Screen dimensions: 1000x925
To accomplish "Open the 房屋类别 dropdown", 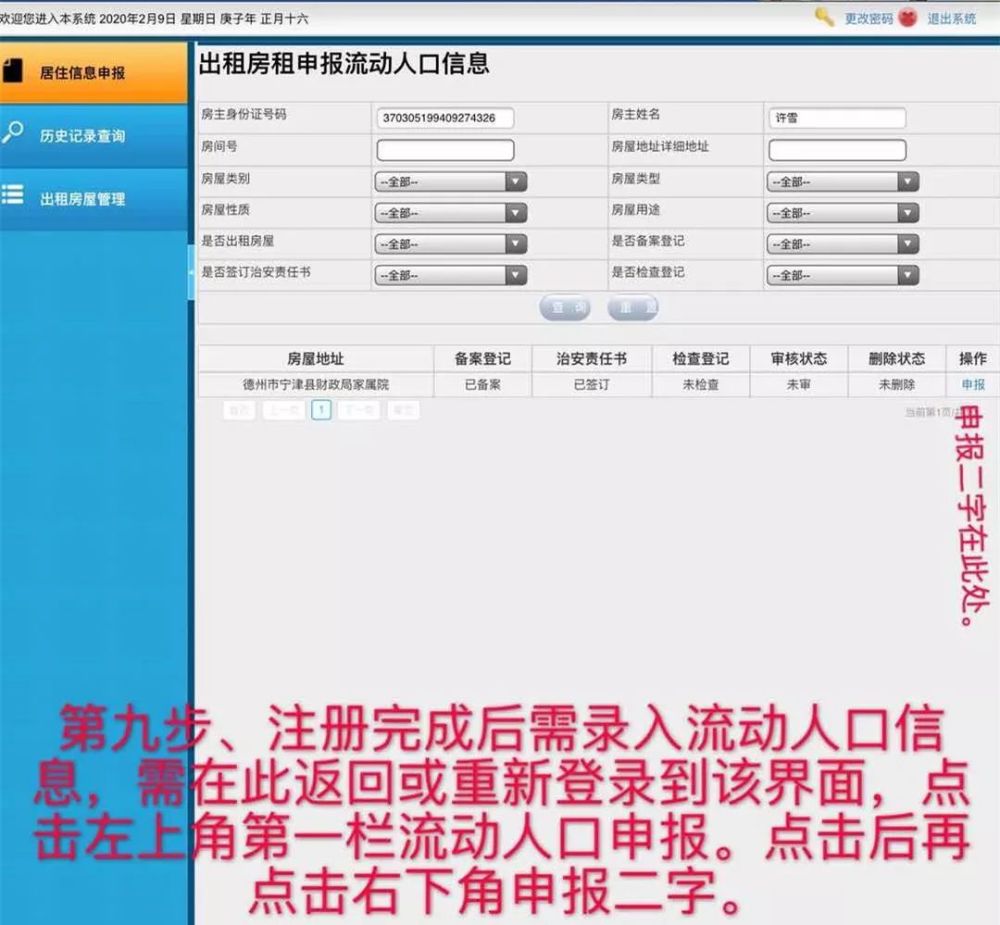I will 451,182.
